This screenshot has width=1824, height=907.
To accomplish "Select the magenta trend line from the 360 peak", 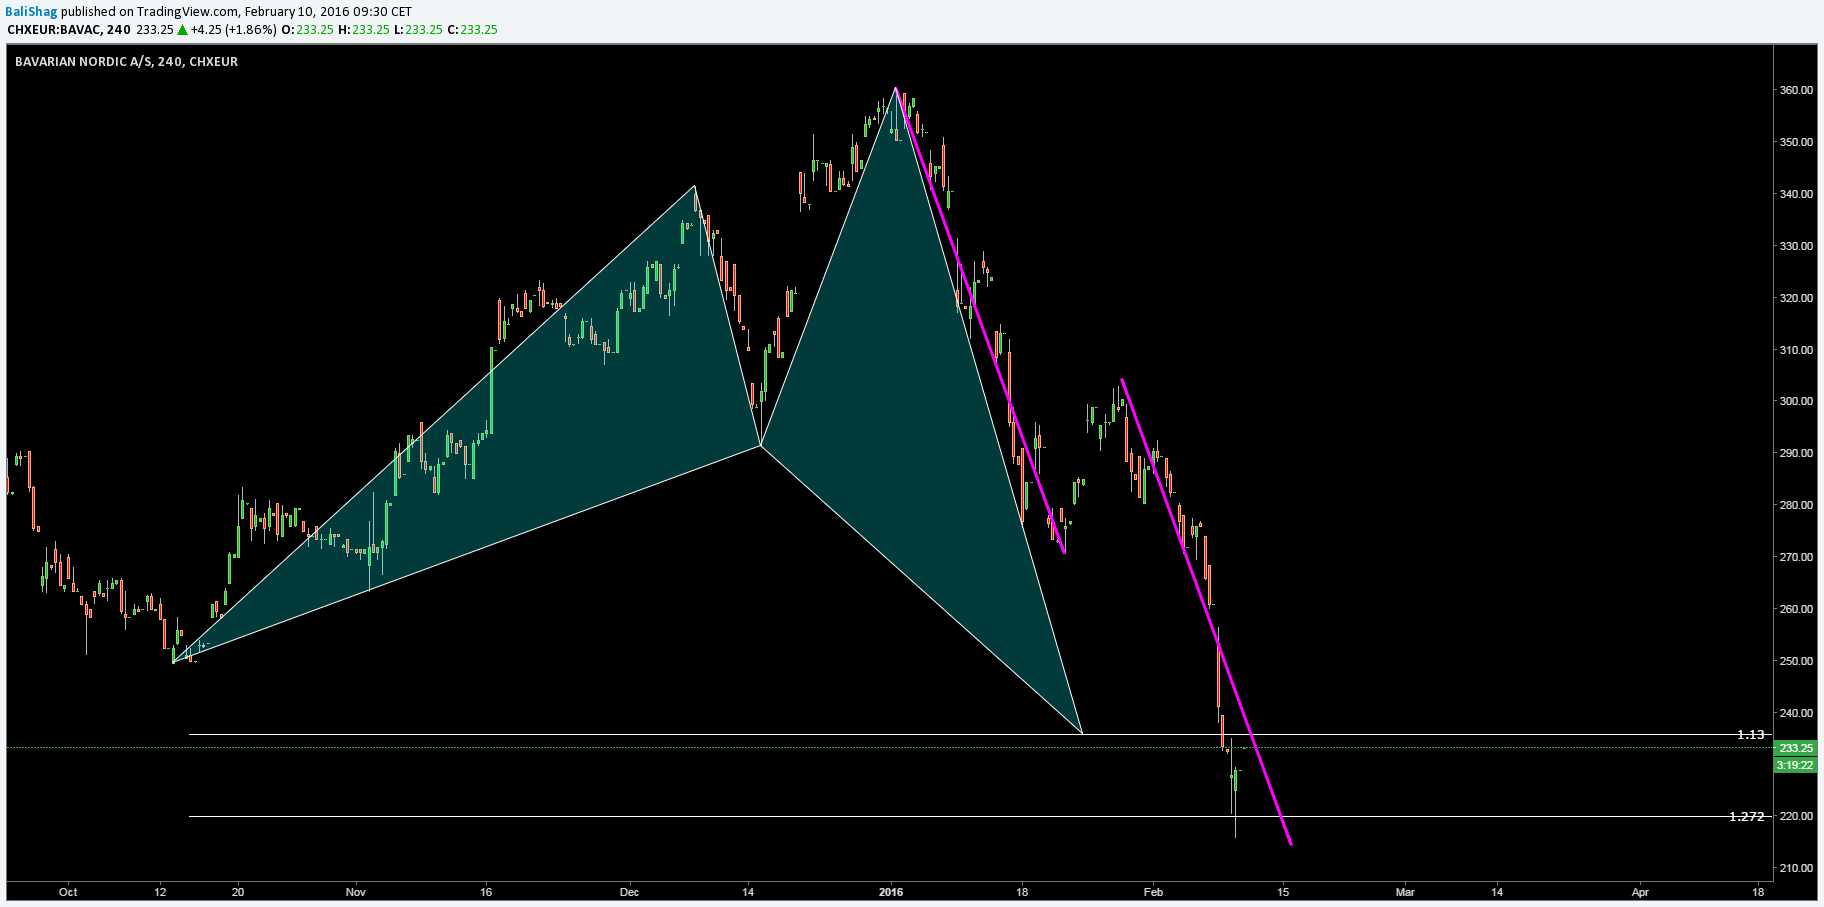I will [x=980, y=320].
